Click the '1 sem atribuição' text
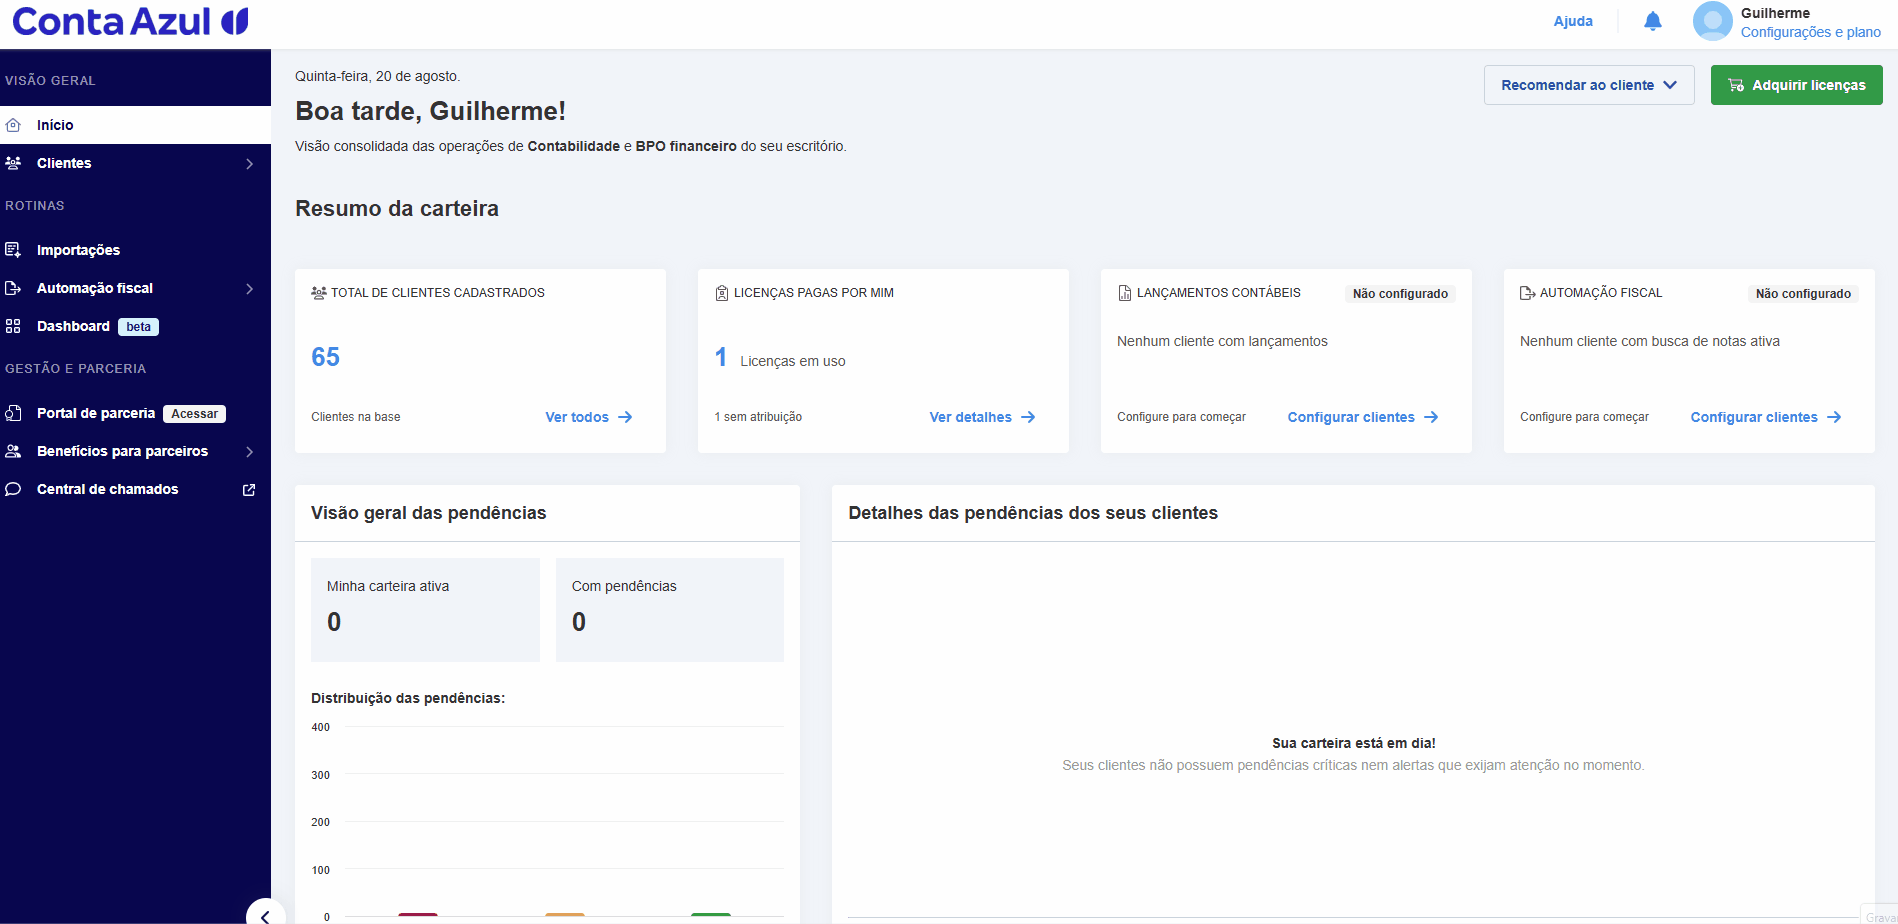1898x924 pixels. (758, 417)
